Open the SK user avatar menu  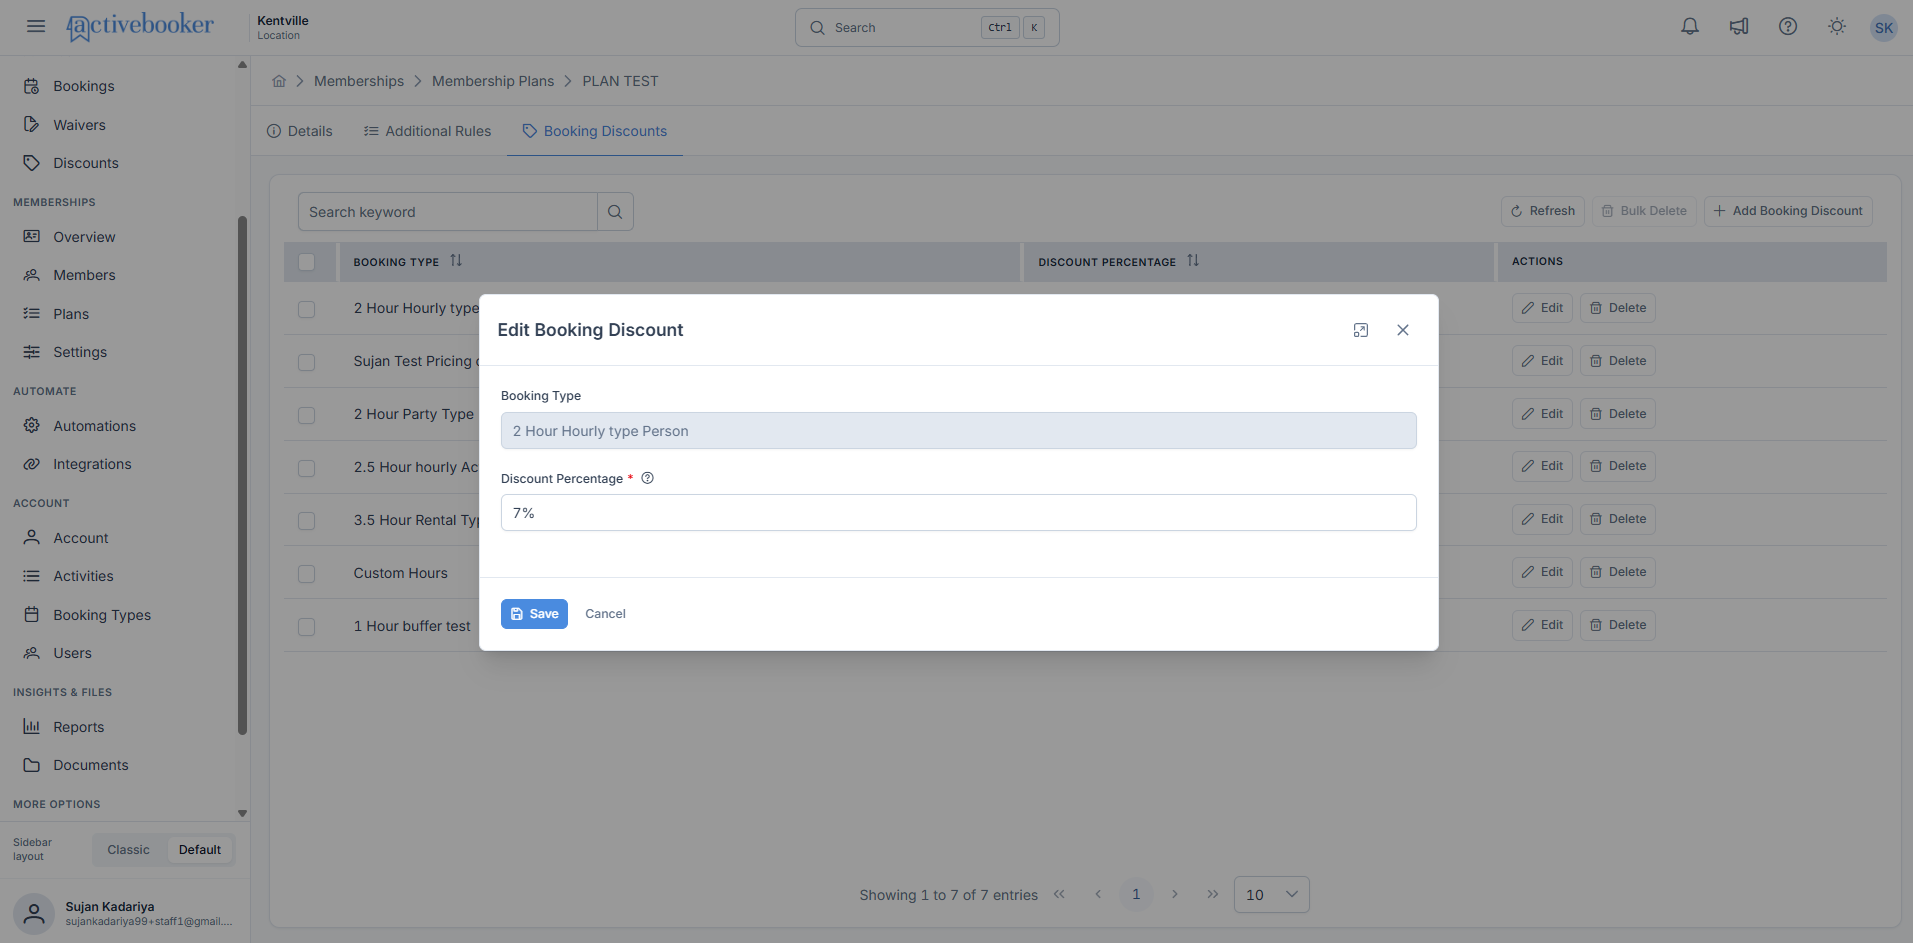tap(1884, 28)
